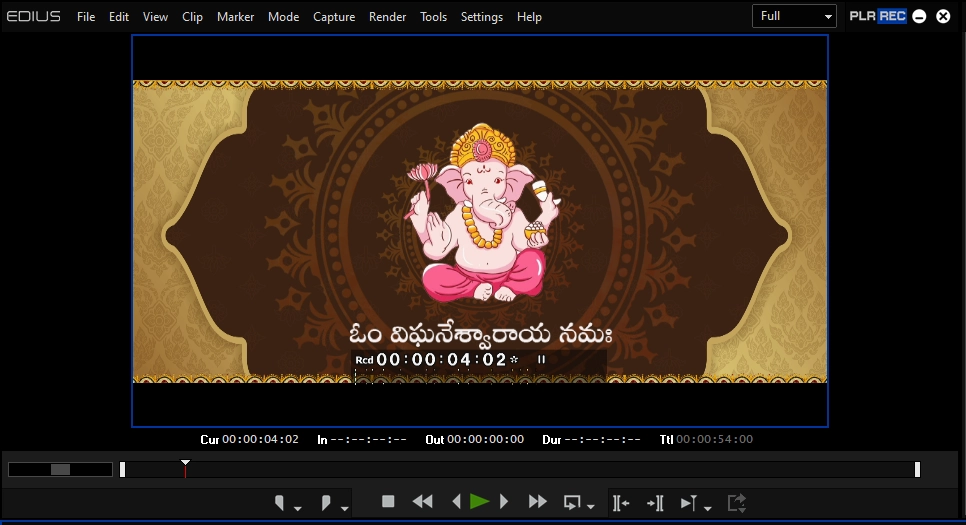Open the Settings menu

coord(482,17)
